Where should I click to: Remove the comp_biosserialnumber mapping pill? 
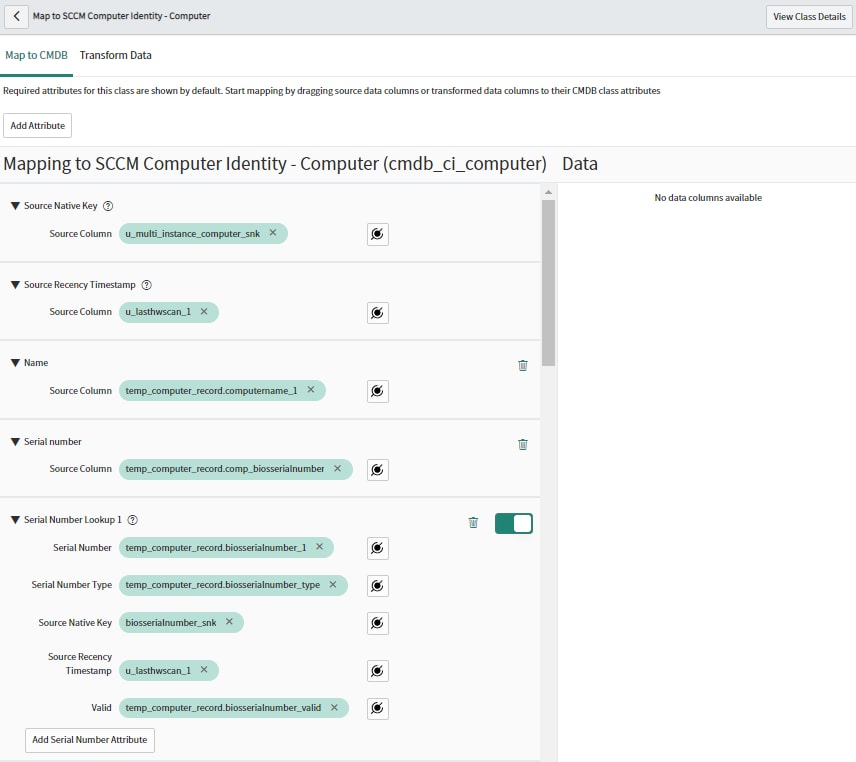[x=337, y=468]
